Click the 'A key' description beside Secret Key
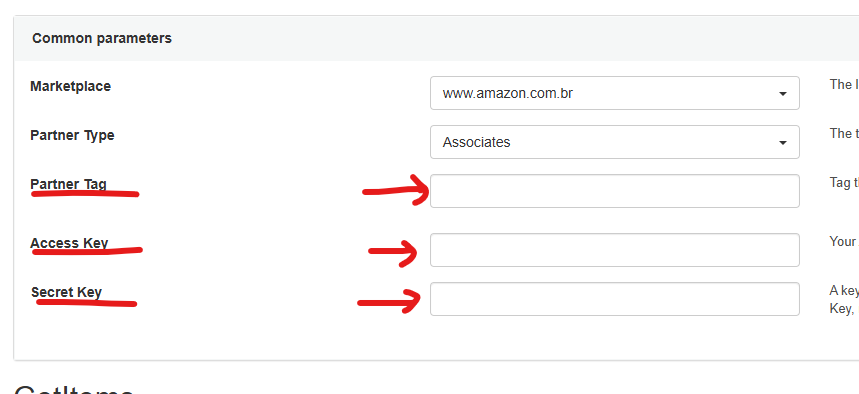This screenshot has width=859, height=394. 844,299
